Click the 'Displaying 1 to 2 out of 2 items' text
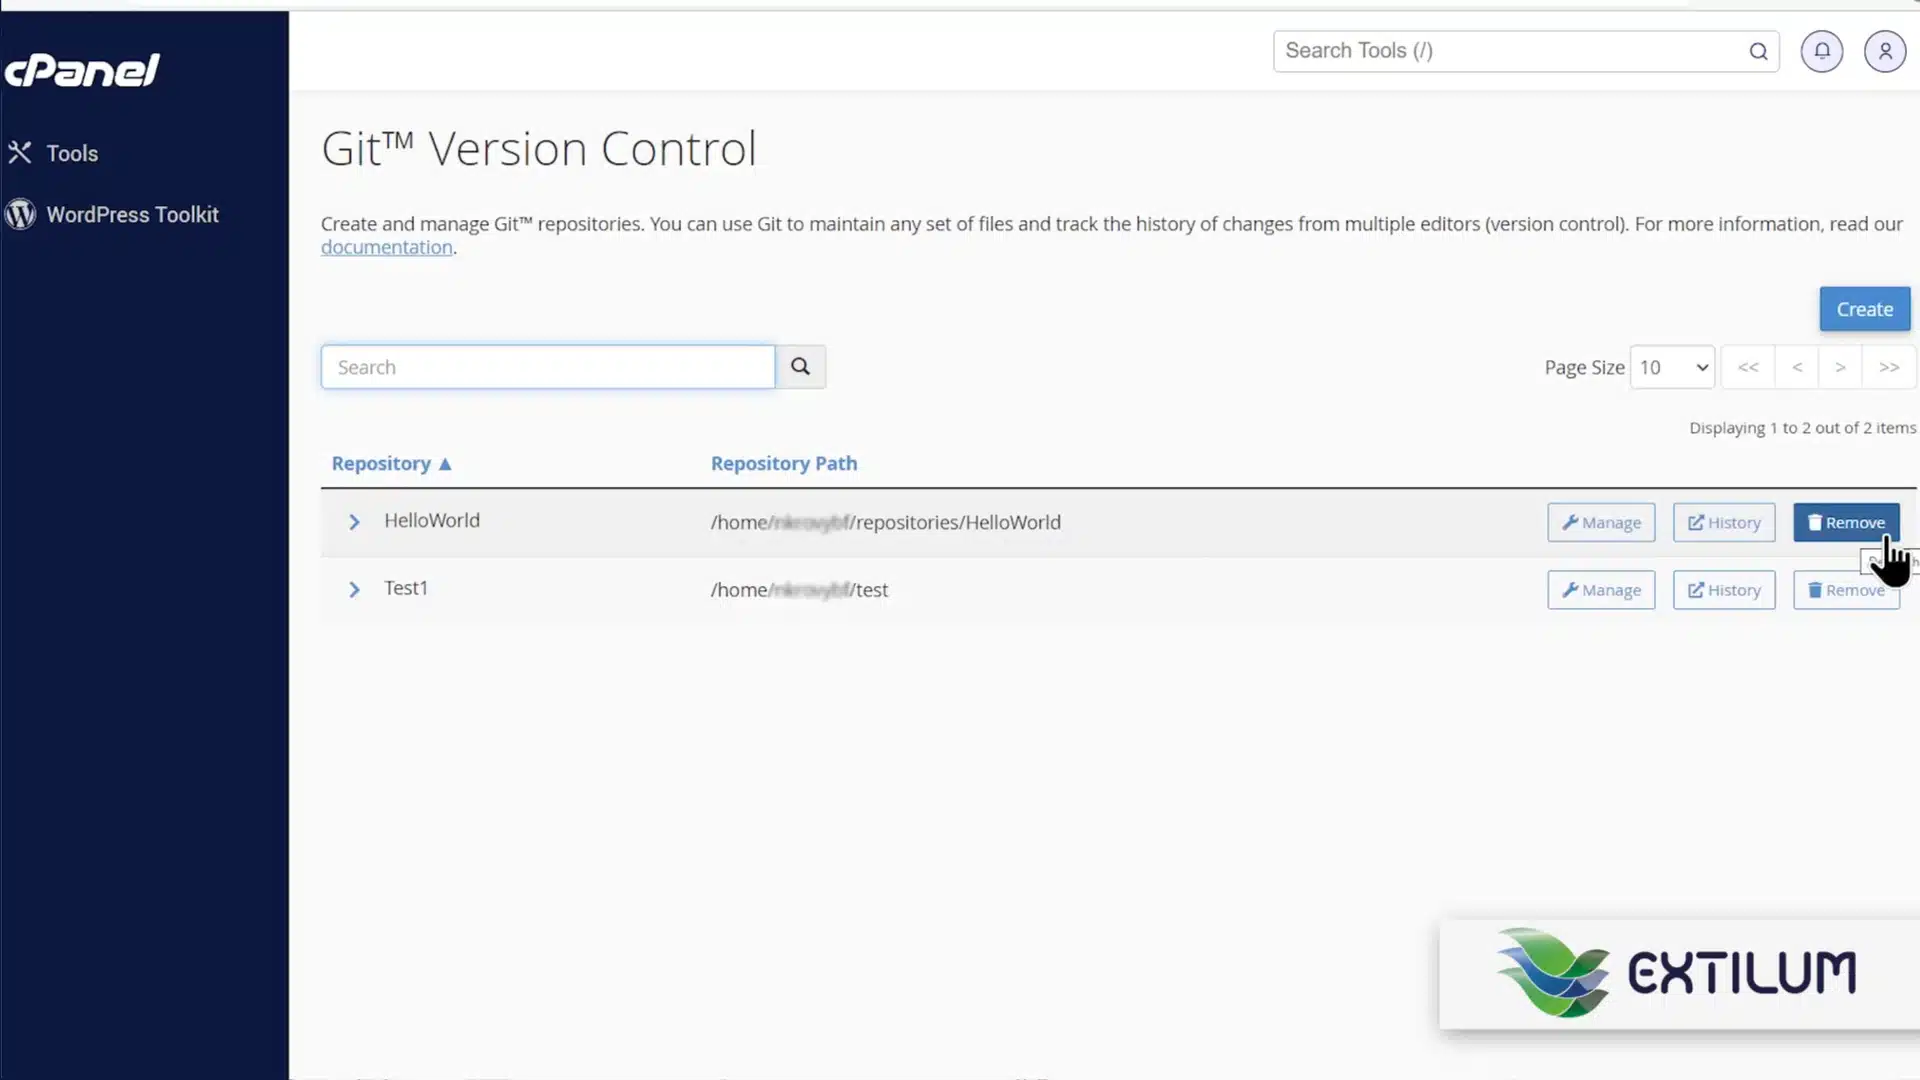Viewport: 1920px width, 1080px height. pos(1803,428)
